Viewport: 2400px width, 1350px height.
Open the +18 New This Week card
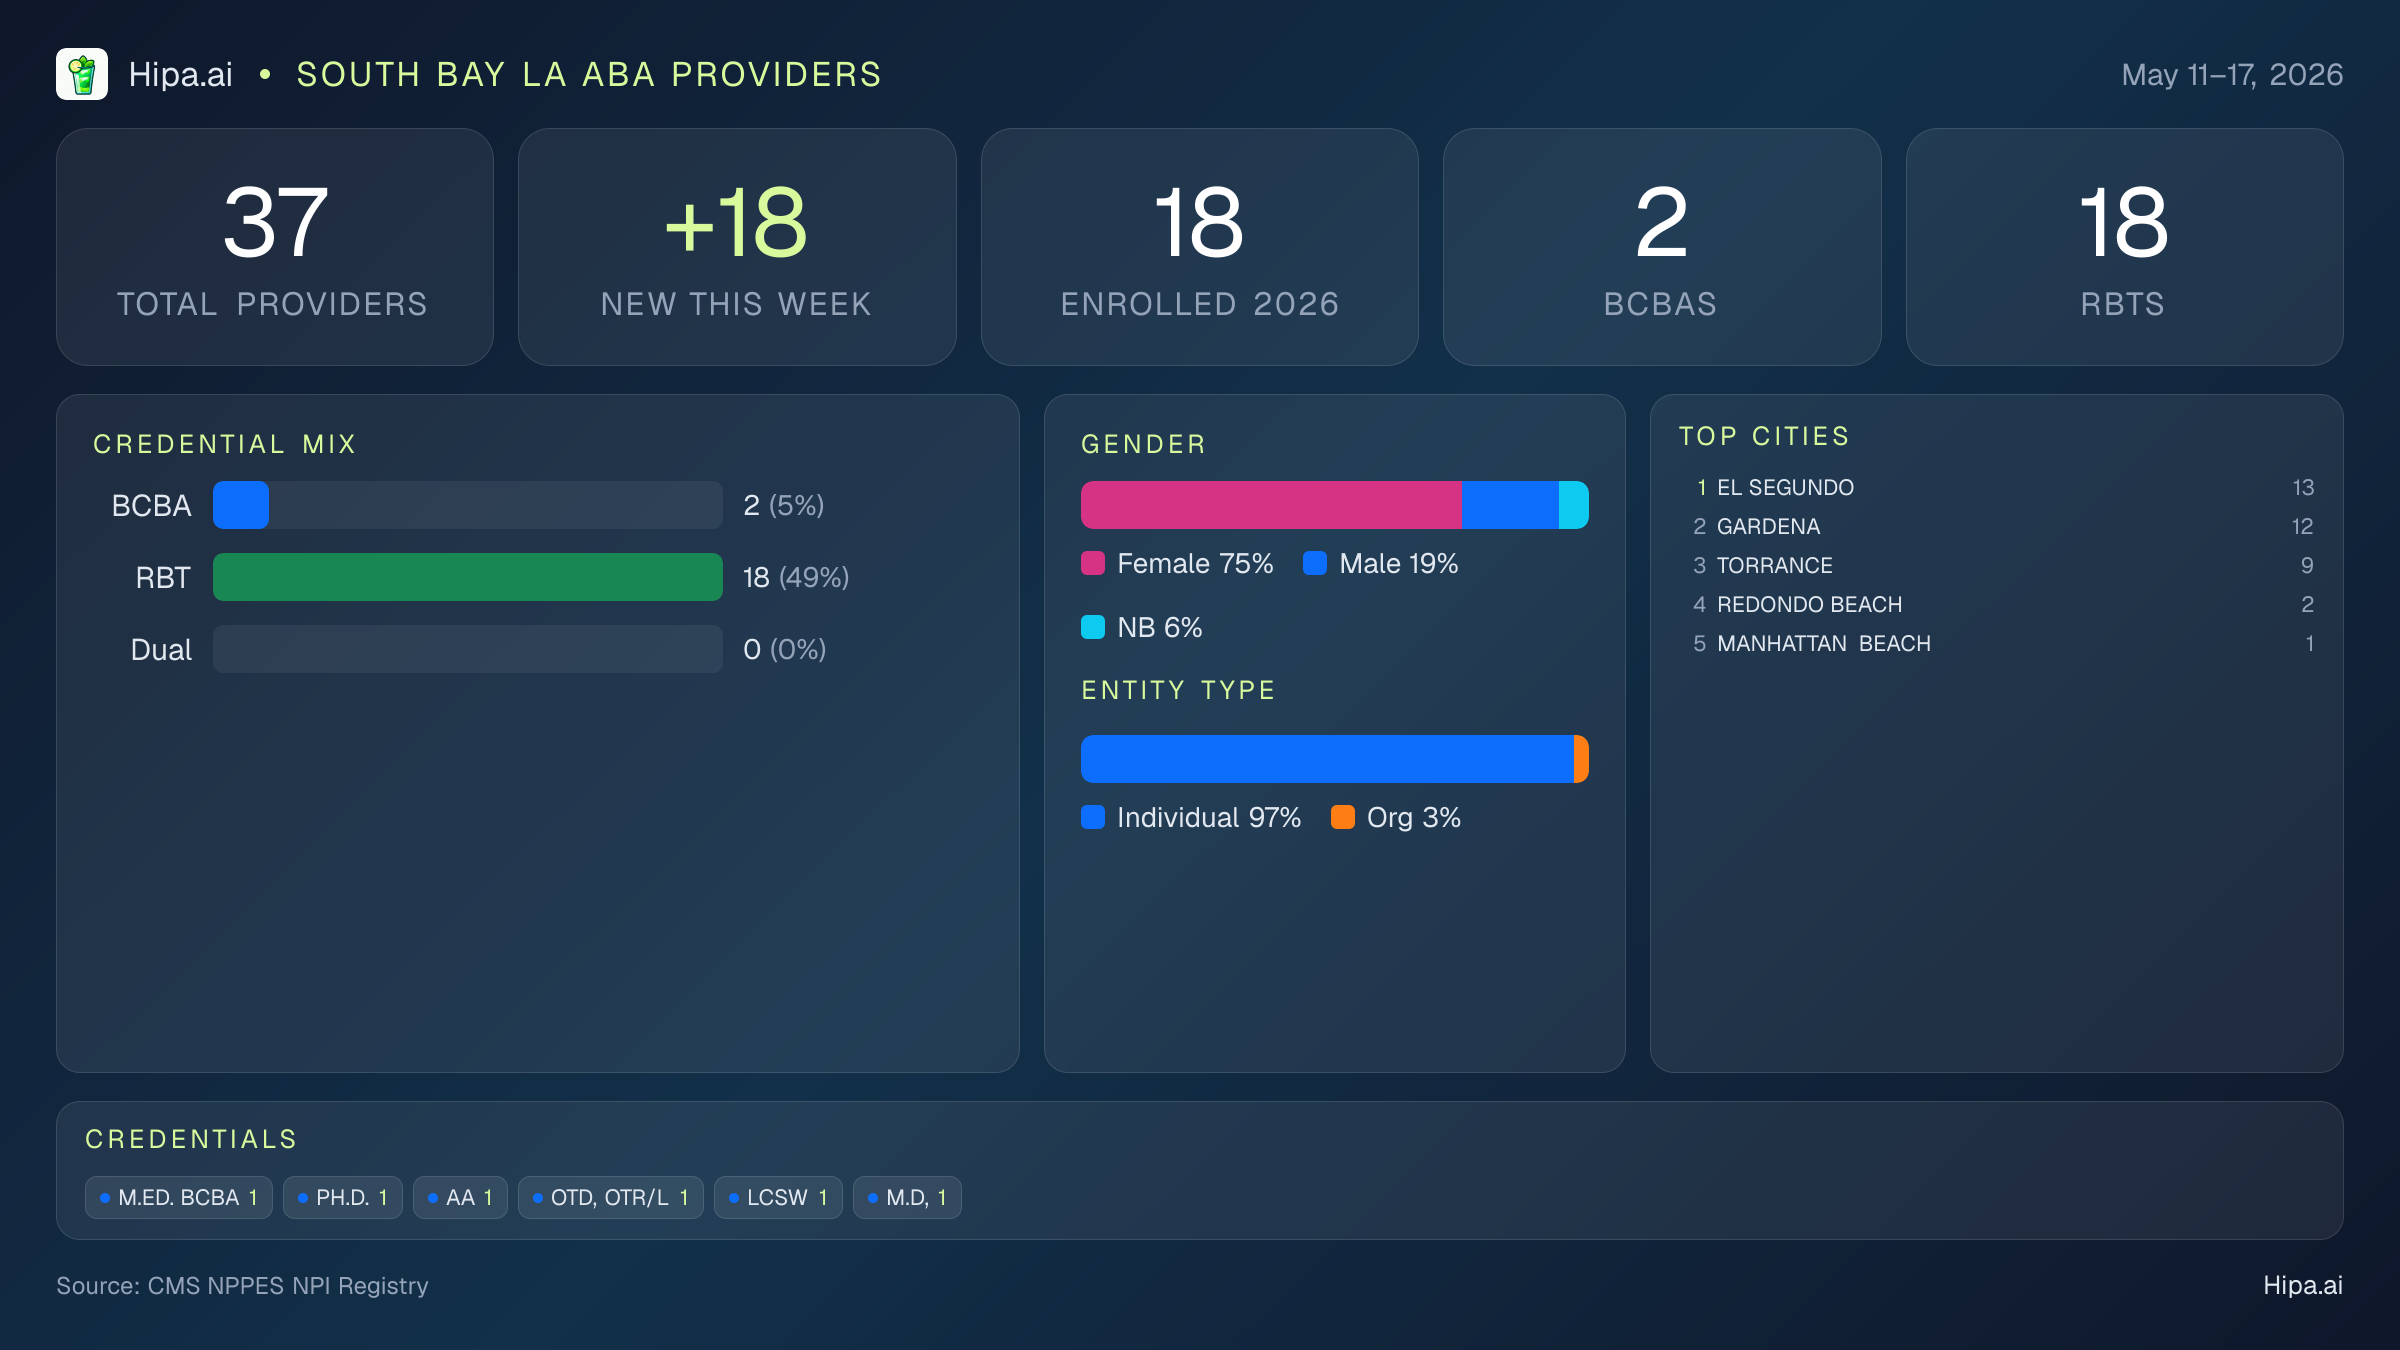(x=737, y=247)
